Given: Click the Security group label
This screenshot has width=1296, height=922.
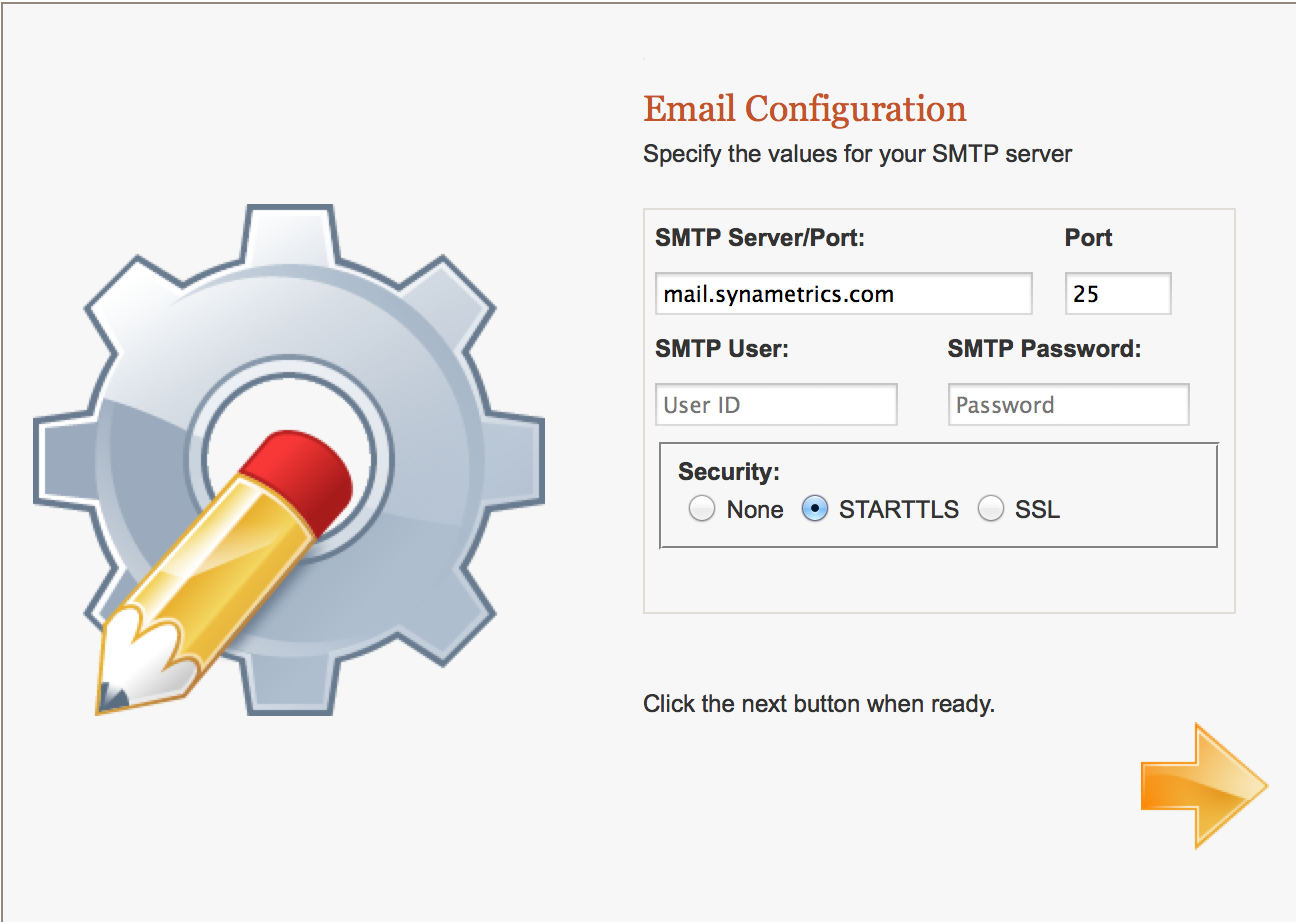Looking at the screenshot, I should pyautogui.click(x=729, y=471).
